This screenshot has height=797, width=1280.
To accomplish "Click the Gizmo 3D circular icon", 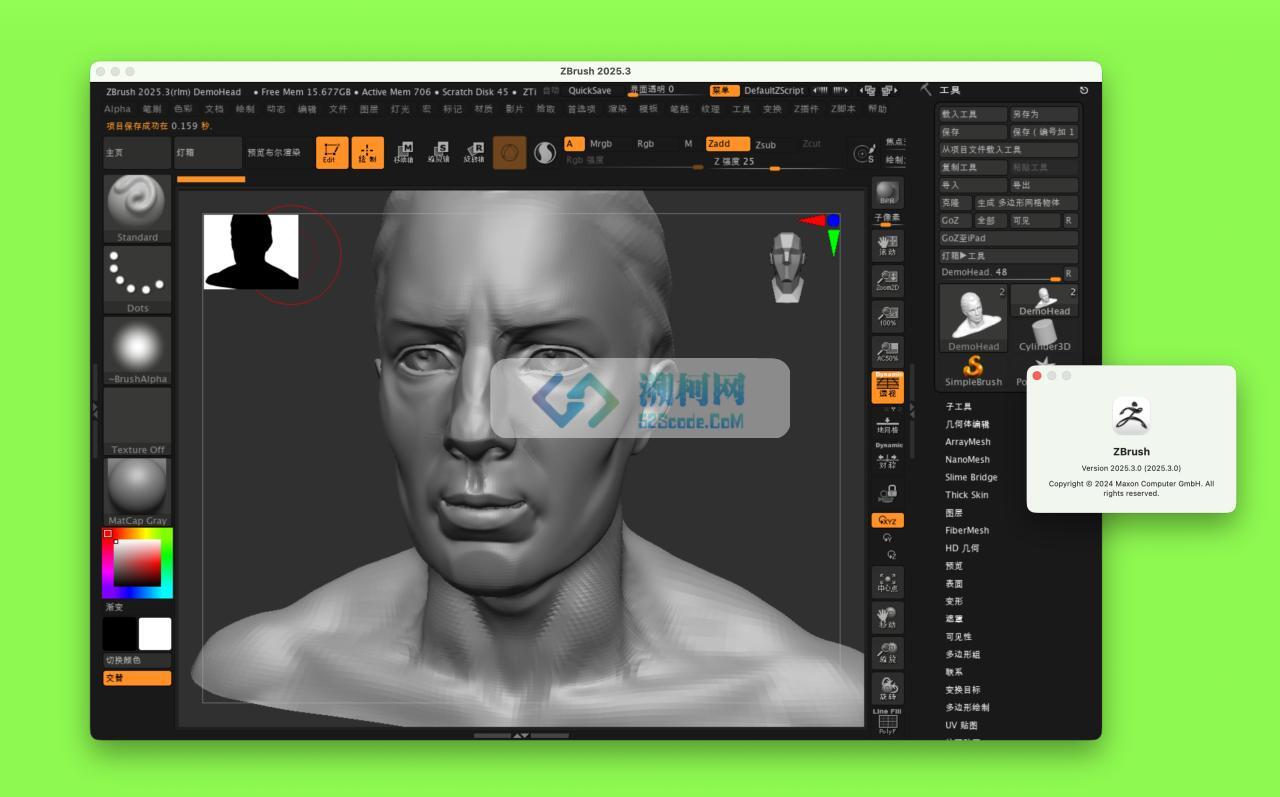I will tap(510, 152).
